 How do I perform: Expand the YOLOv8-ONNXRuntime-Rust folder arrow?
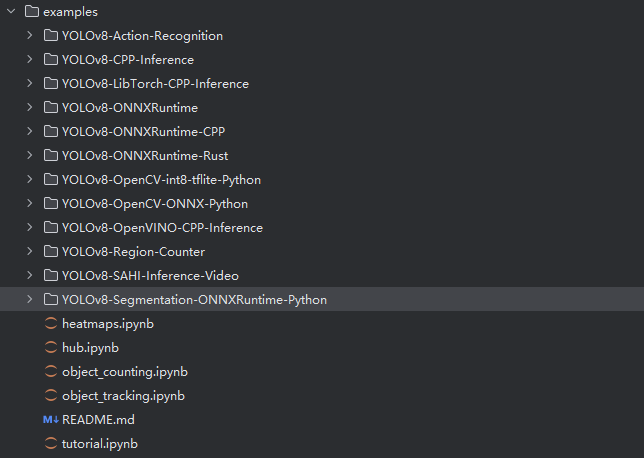coord(30,155)
